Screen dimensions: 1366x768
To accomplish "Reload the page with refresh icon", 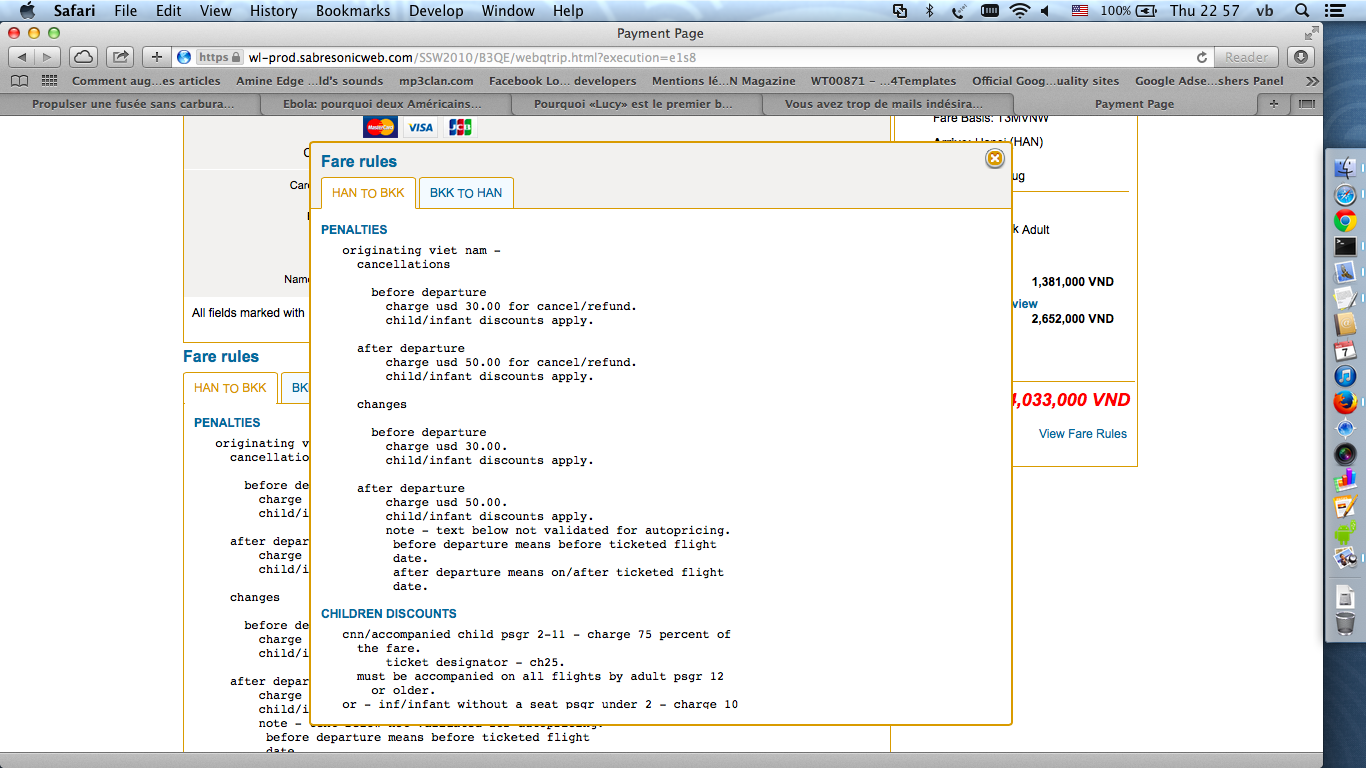I will [1201, 57].
